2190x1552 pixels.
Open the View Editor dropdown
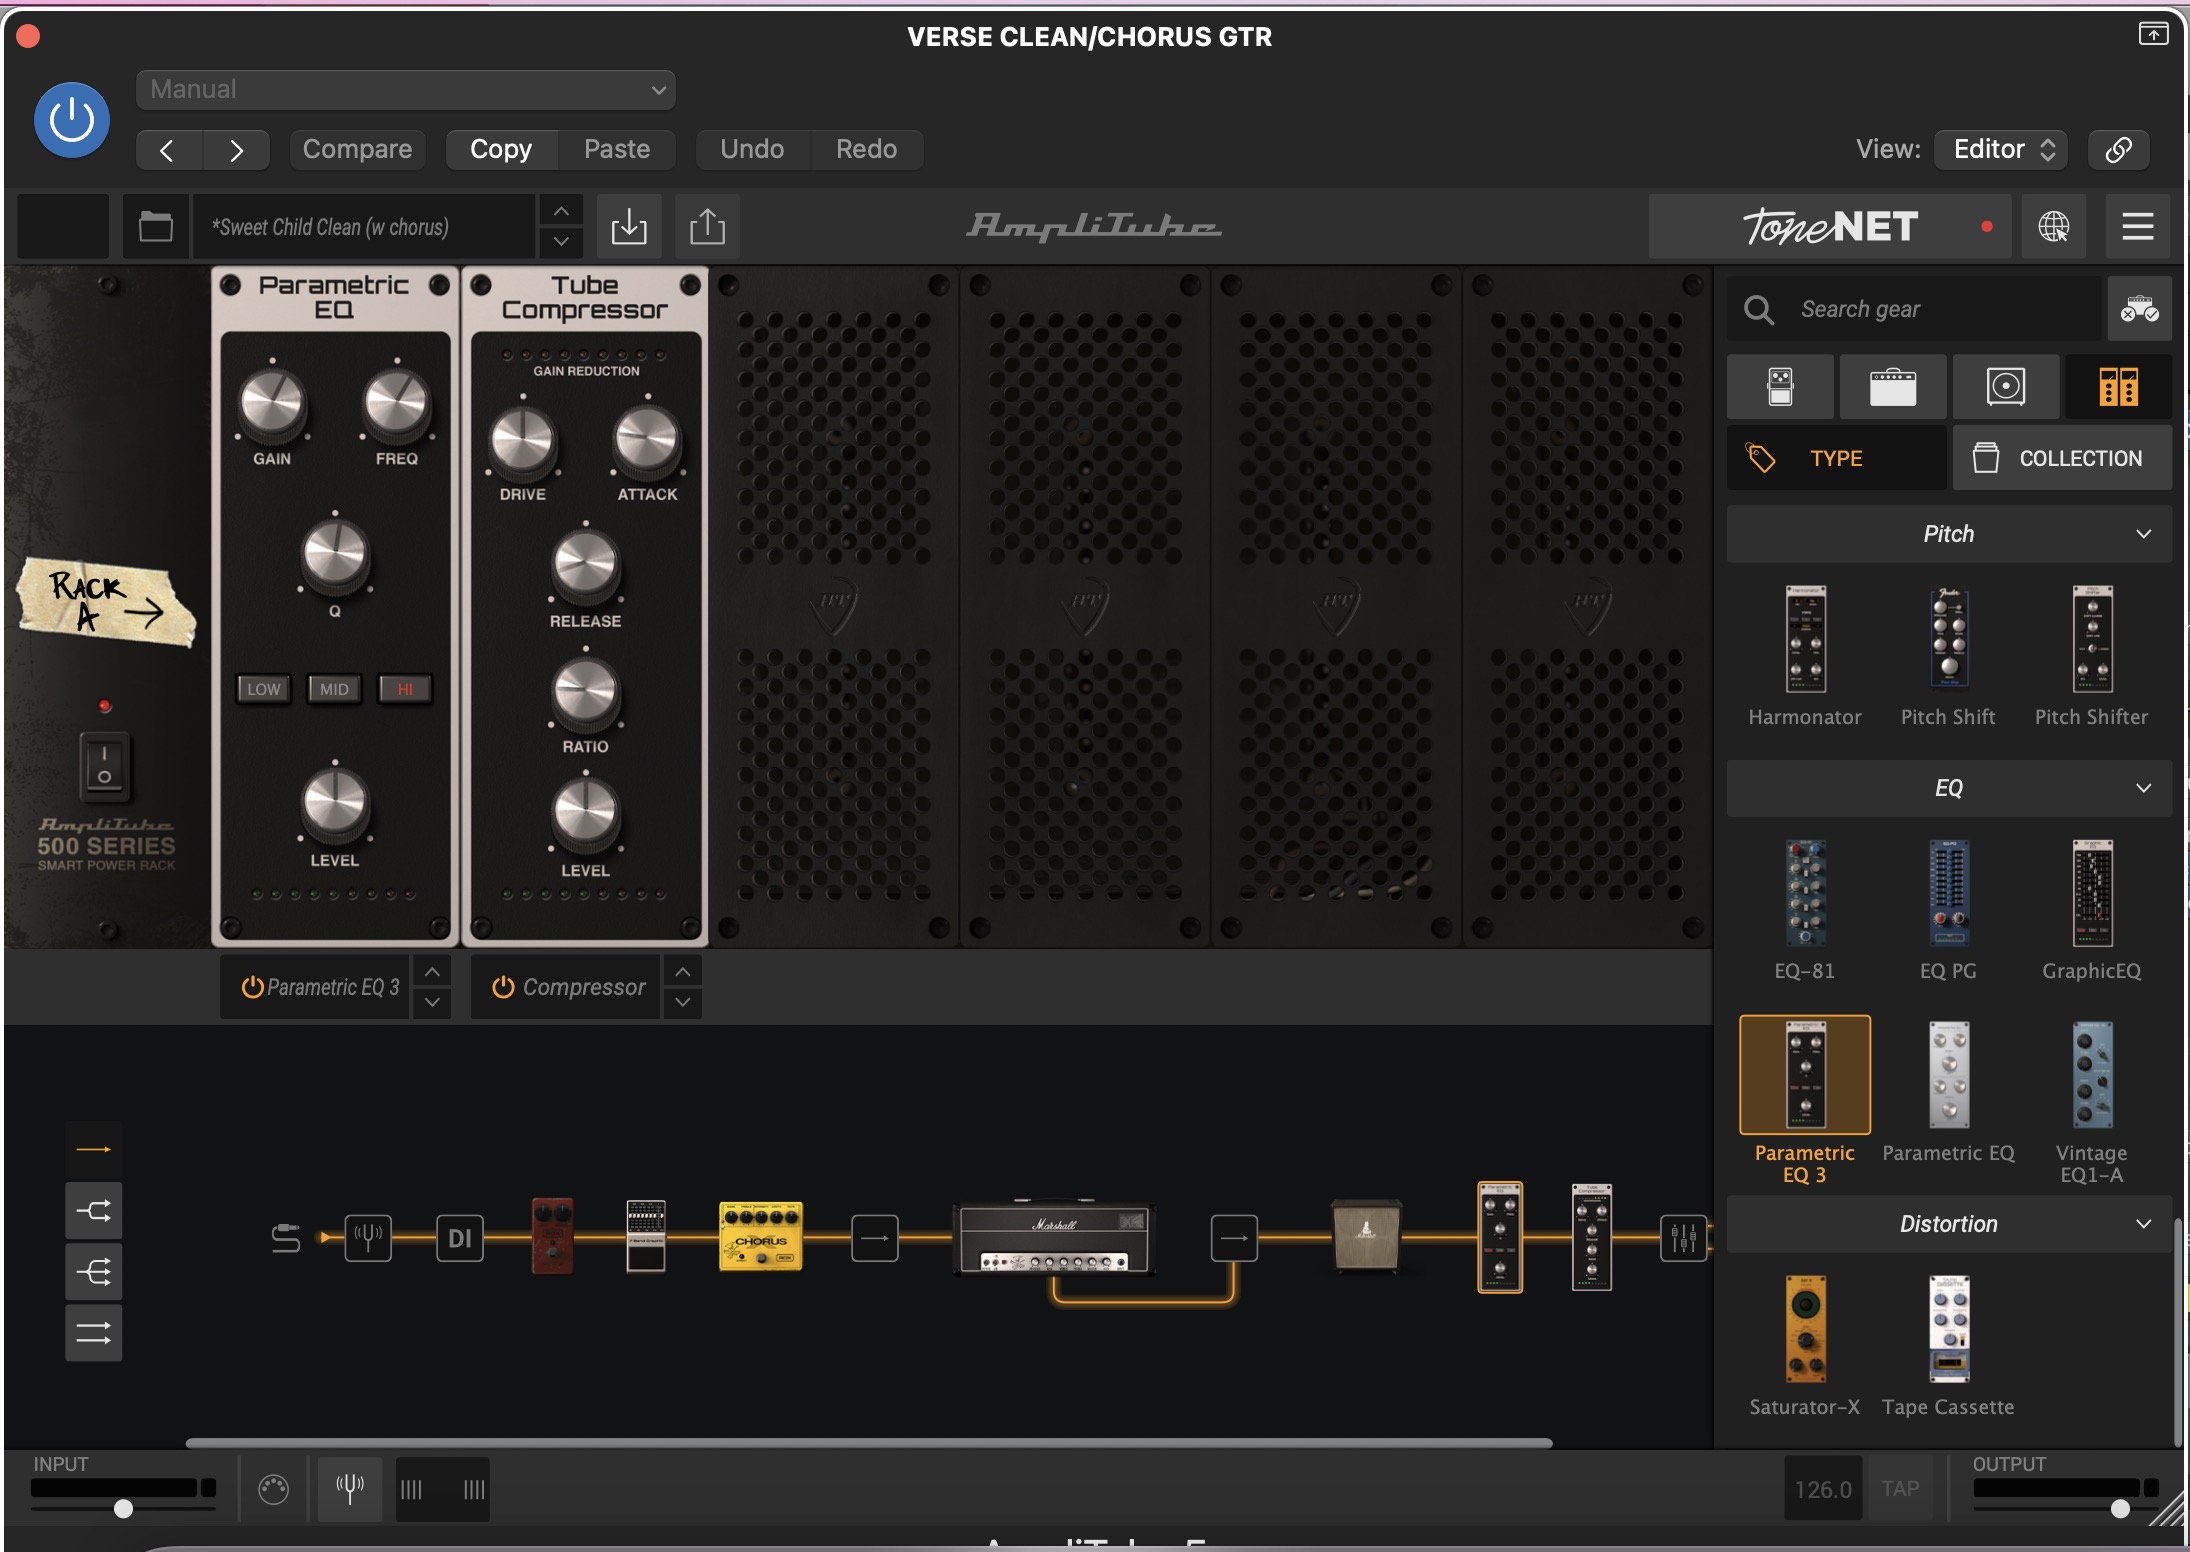tap(2001, 149)
